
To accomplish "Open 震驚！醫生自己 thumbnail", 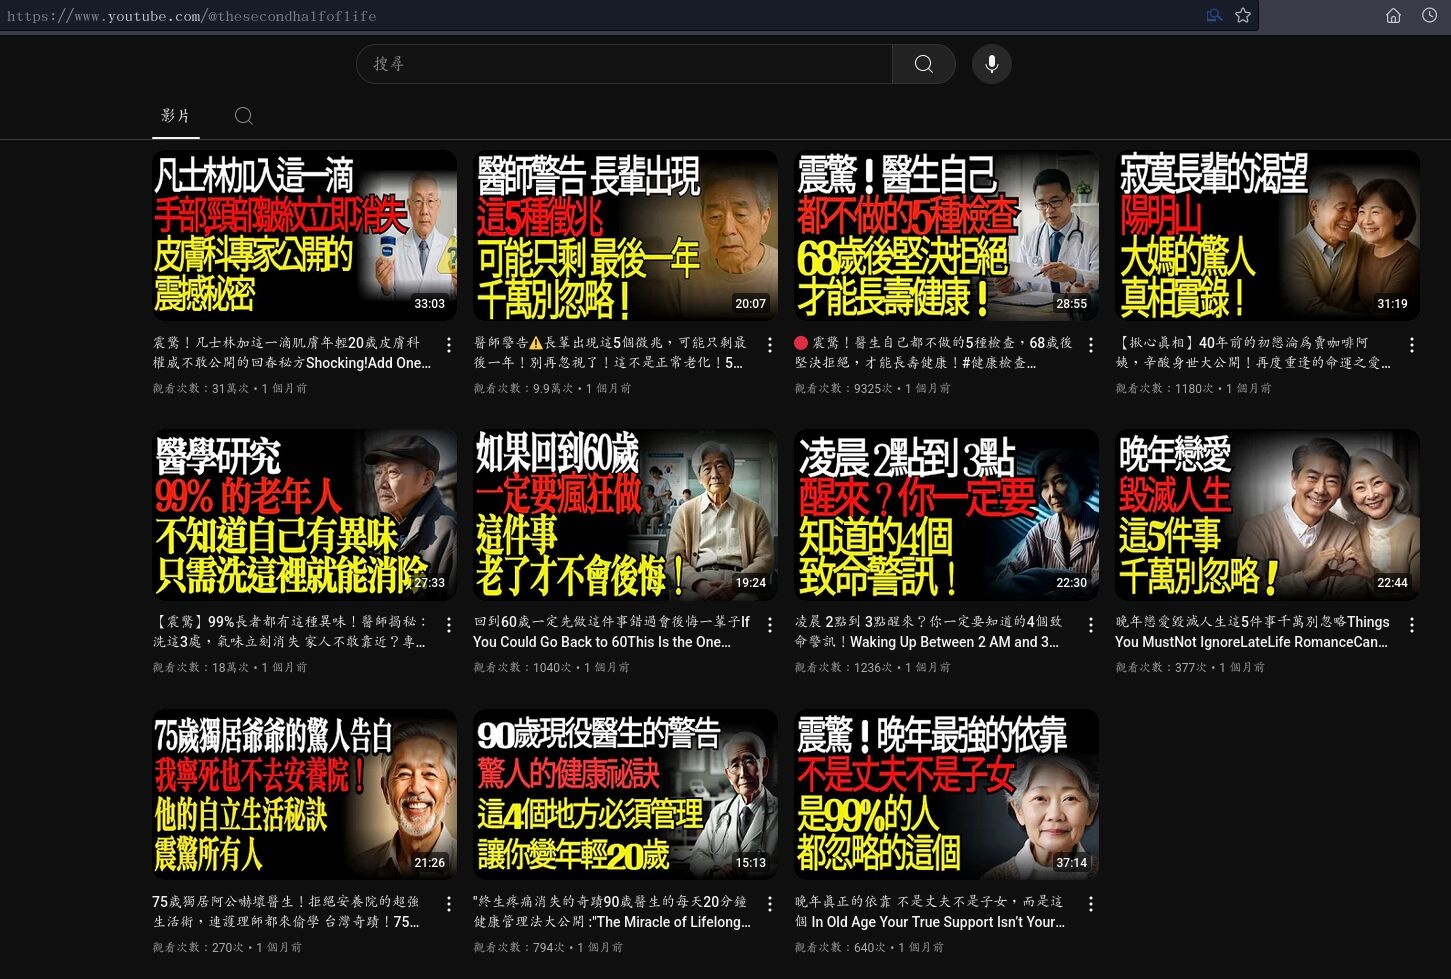I will (946, 236).
